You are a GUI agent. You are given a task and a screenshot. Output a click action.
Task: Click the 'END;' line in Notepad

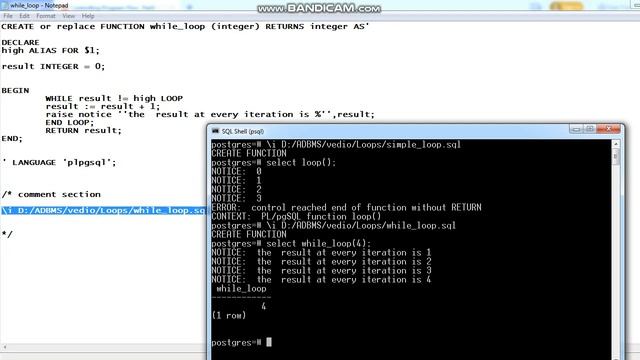tap(12, 138)
